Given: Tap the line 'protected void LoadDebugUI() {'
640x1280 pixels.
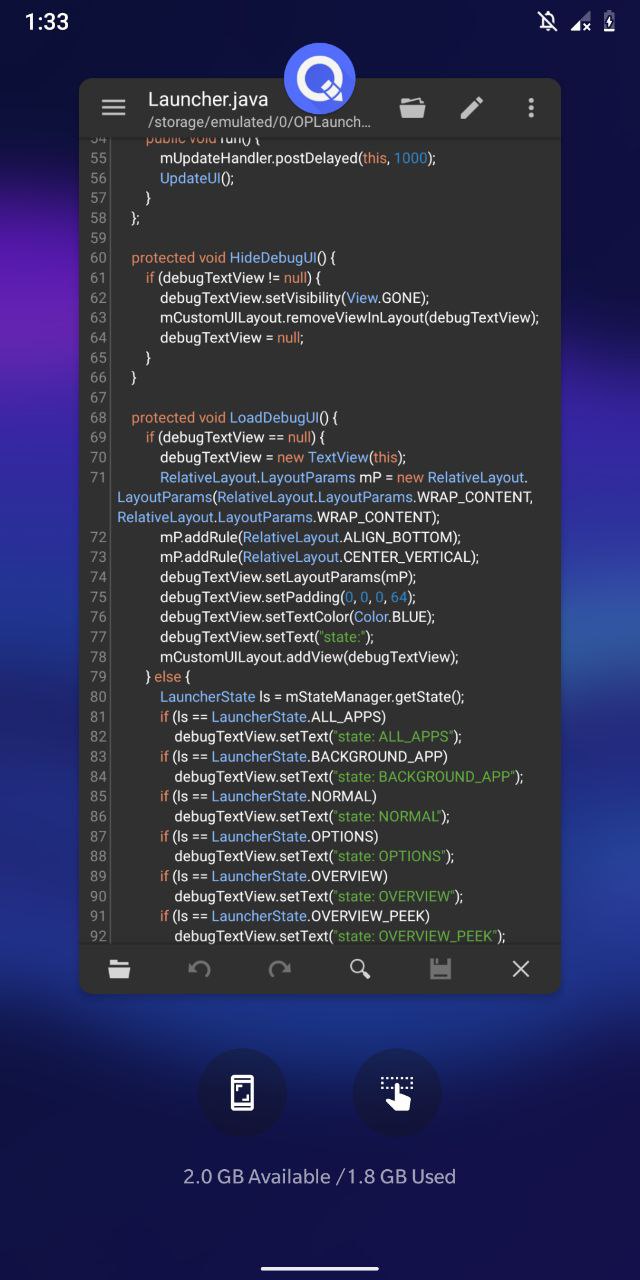Looking at the screenshot, I should (235, 417).
